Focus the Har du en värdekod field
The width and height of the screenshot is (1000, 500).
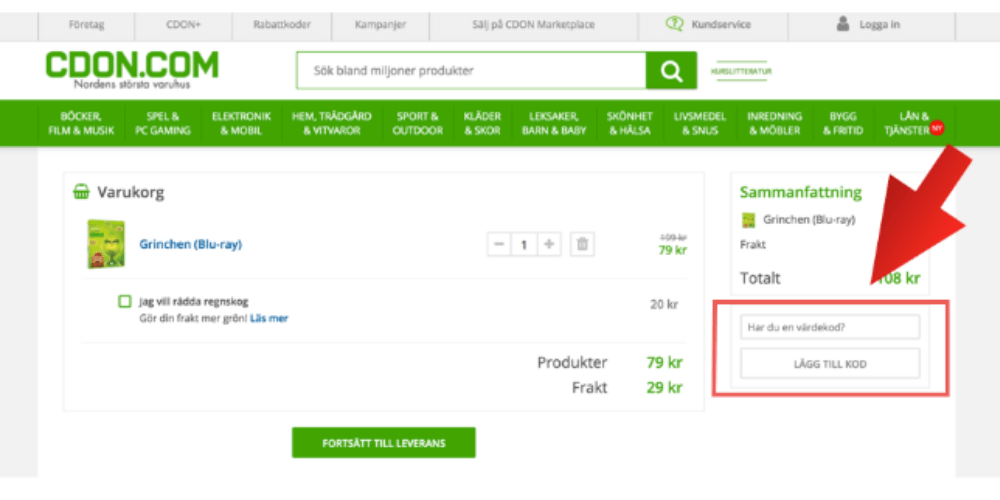(830, 327)
